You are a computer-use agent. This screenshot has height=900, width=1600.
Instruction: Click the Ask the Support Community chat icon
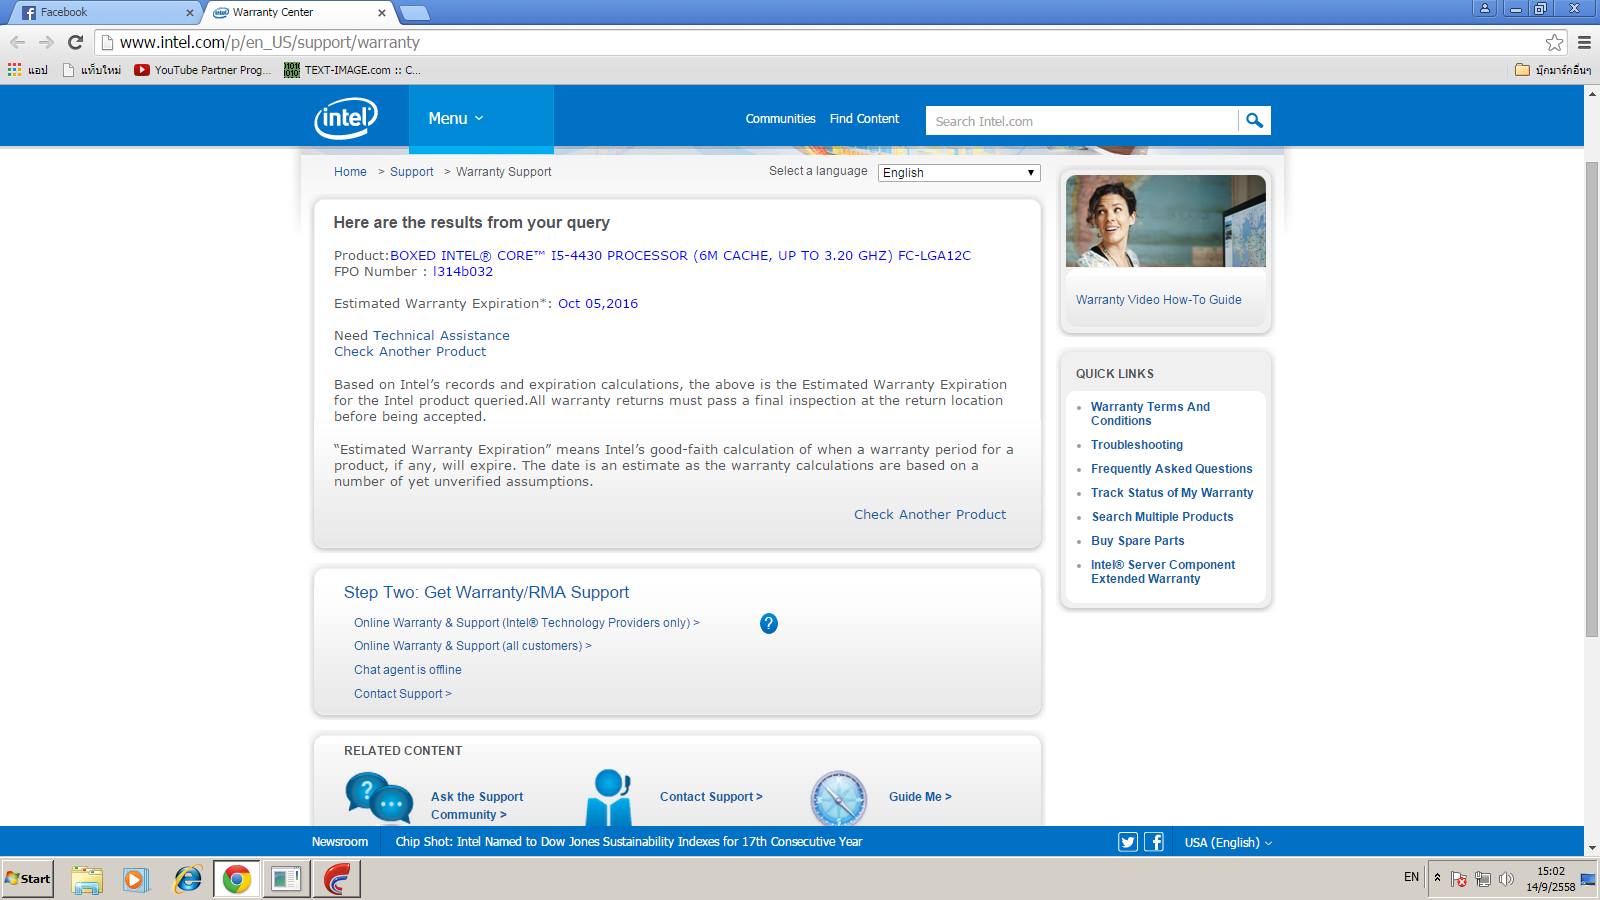tap(379, 798)
